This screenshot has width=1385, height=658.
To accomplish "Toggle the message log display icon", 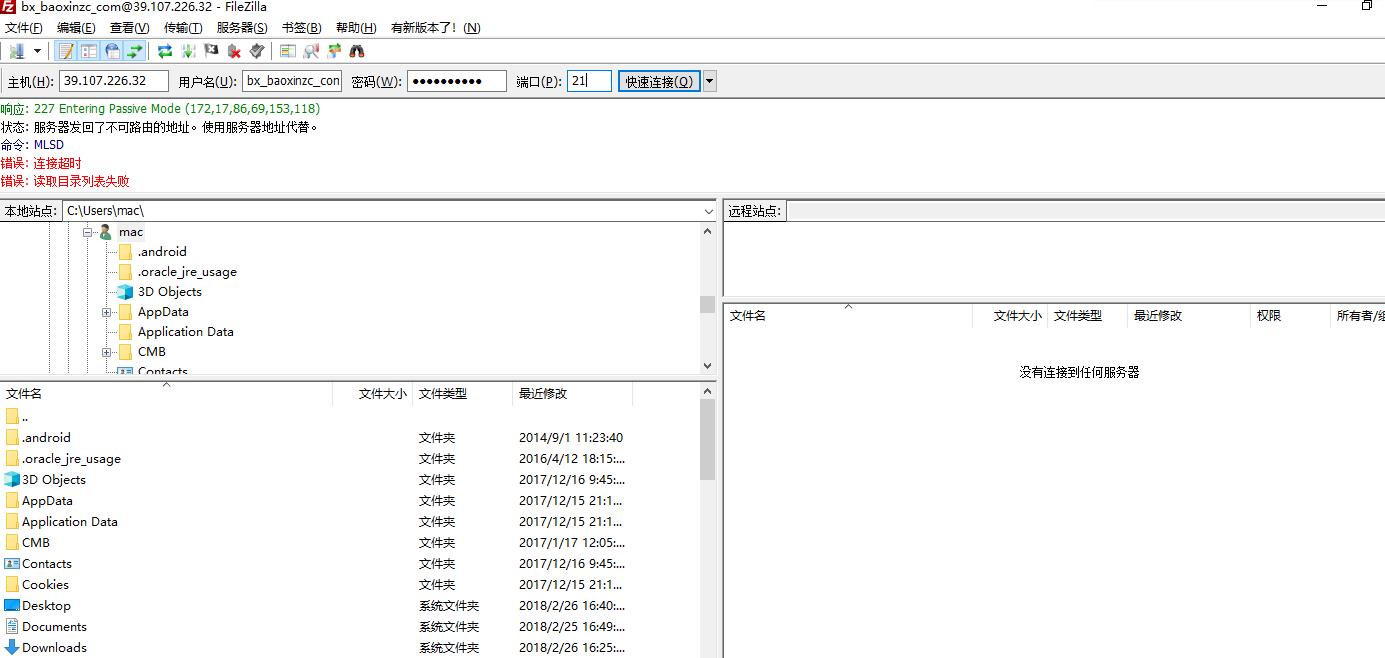I will coord(66,51).
